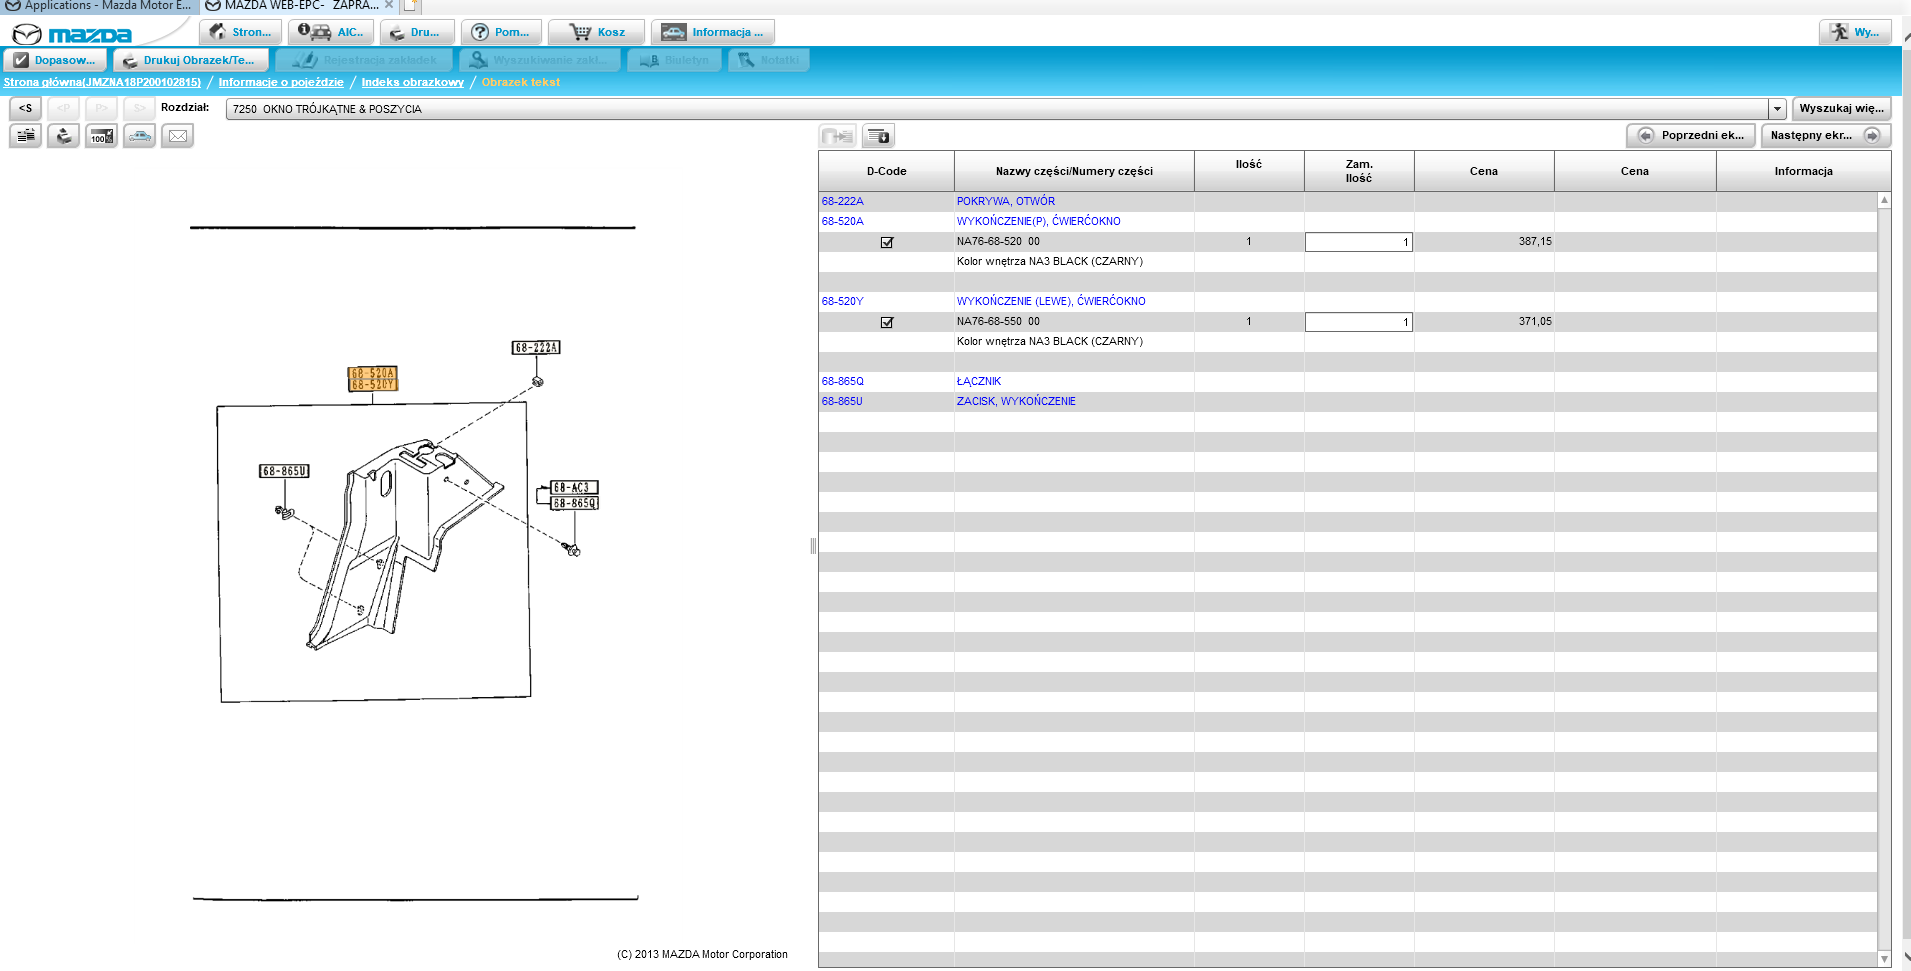
Task: Click the list view icon below <S
Action: [x=25, y=136]
